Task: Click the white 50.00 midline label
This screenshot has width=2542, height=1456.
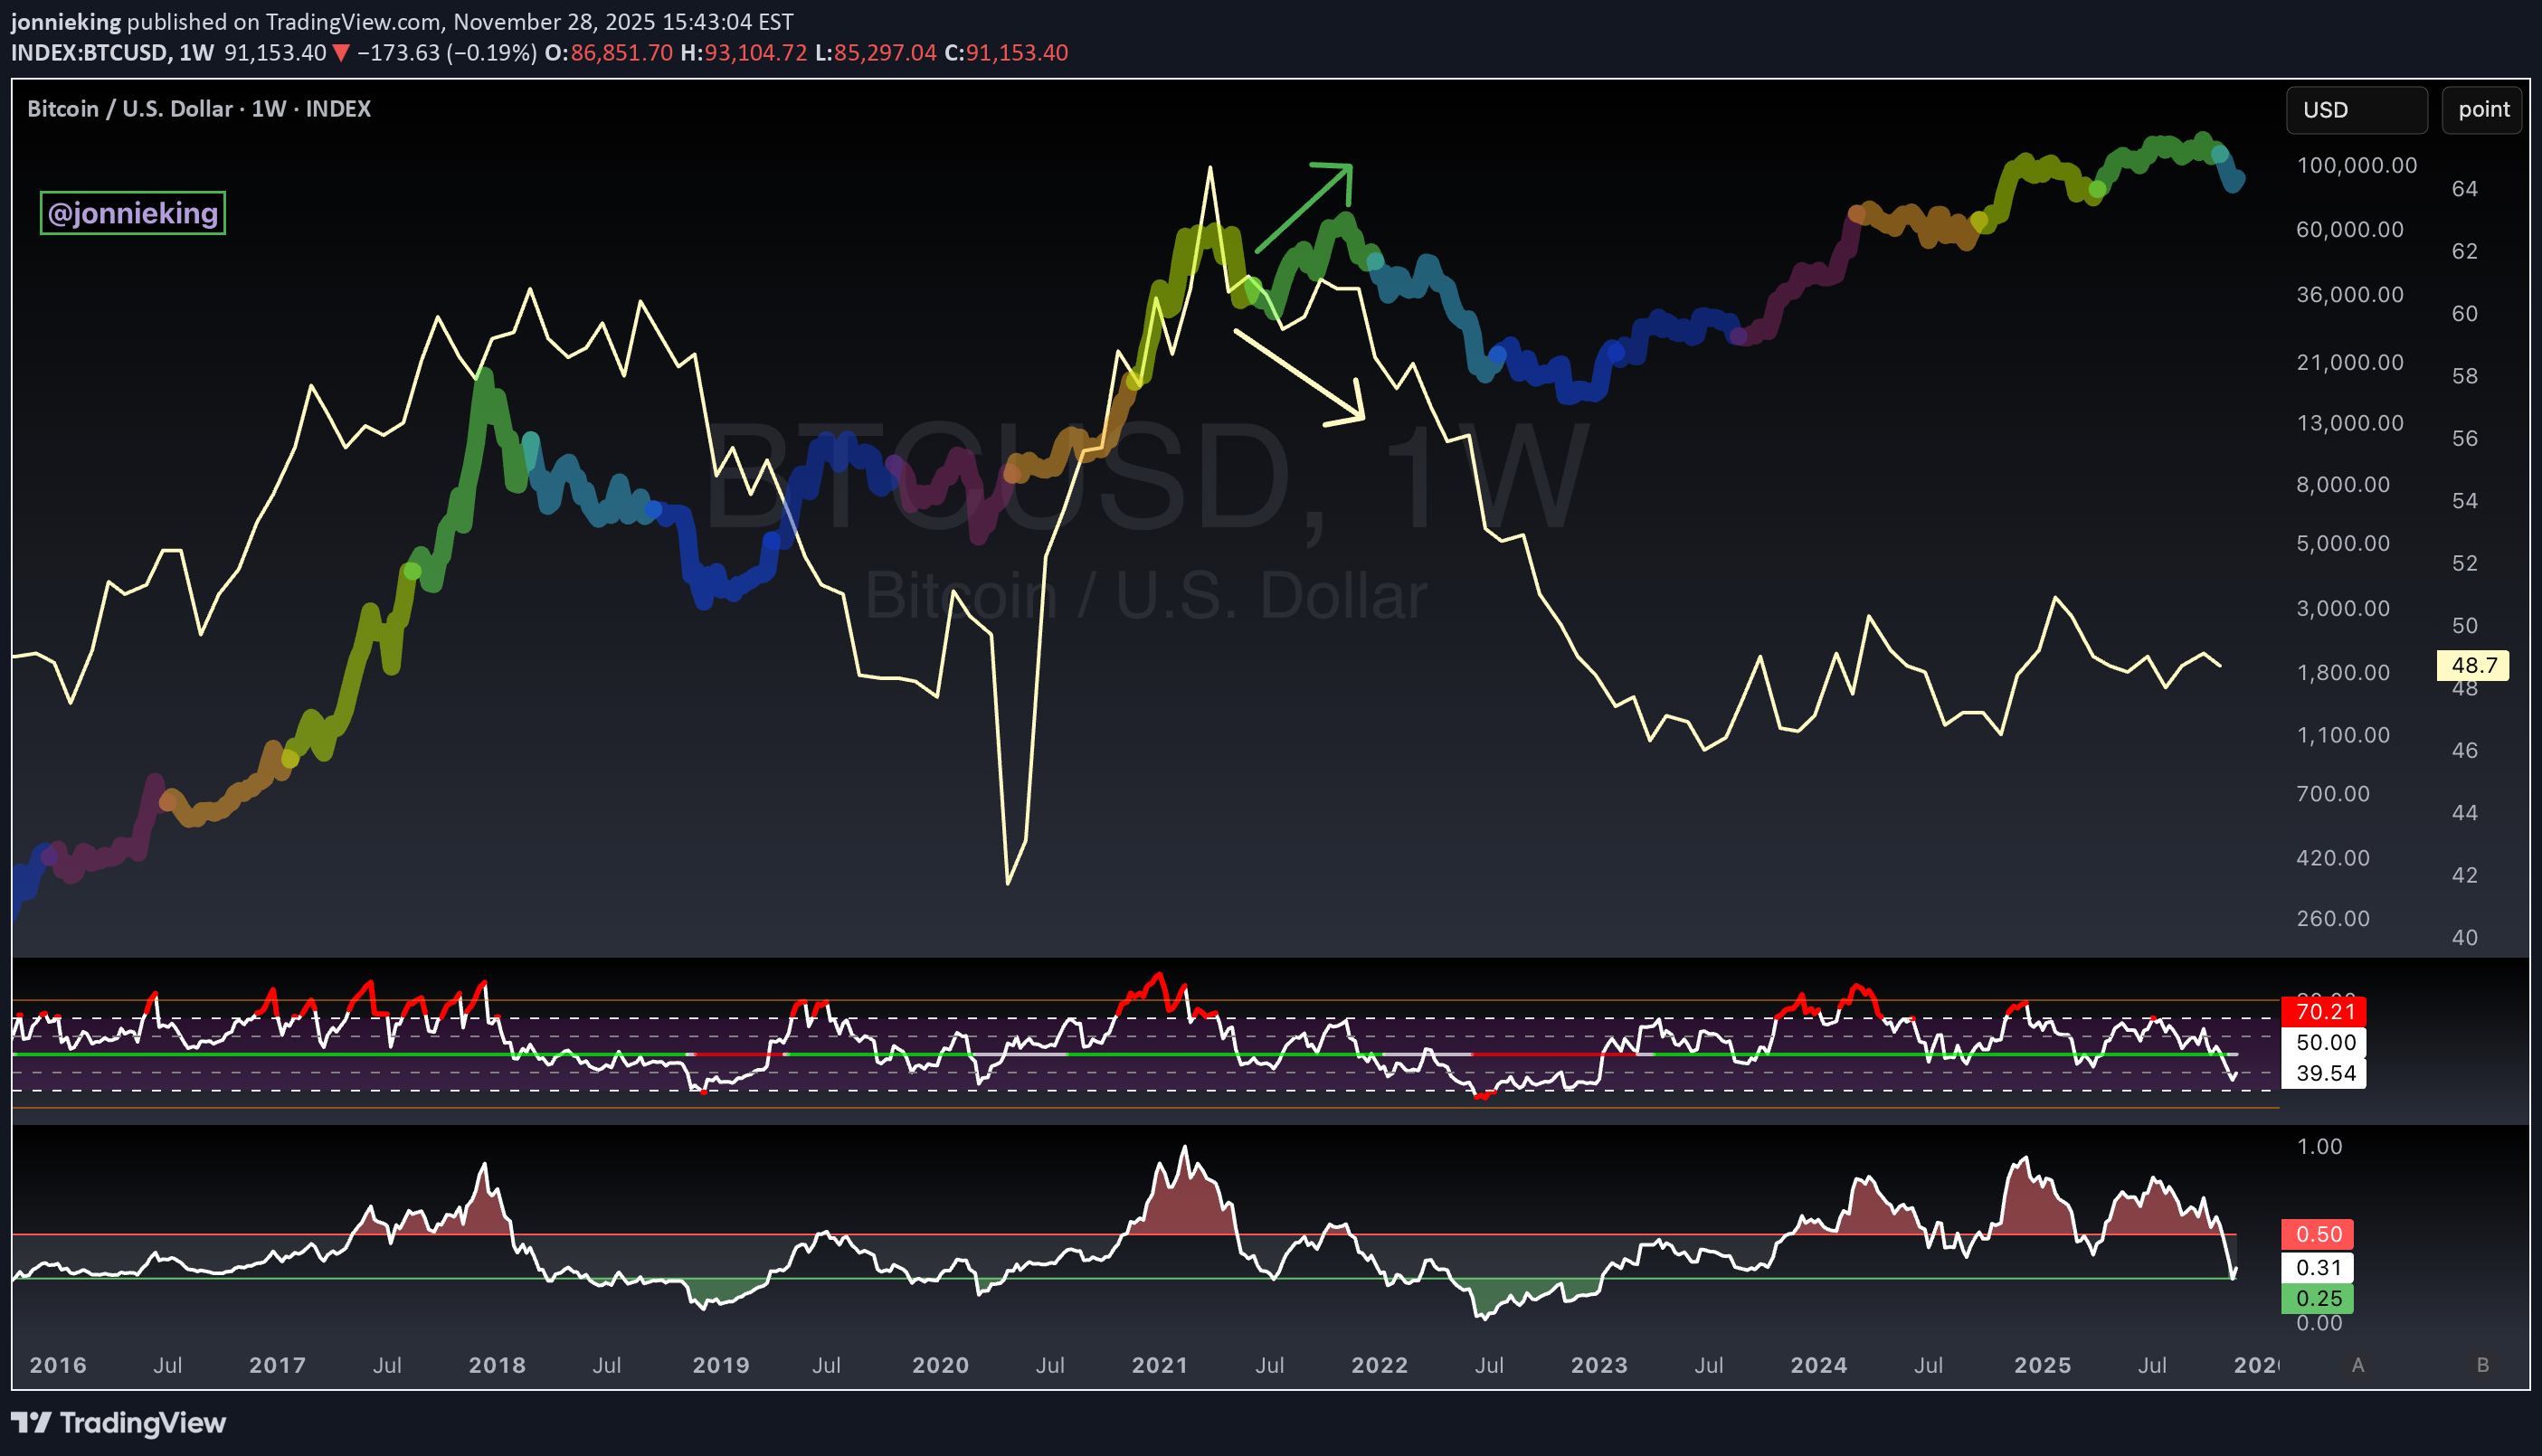Action: pyautogui.click(x=2324, y=1042)
